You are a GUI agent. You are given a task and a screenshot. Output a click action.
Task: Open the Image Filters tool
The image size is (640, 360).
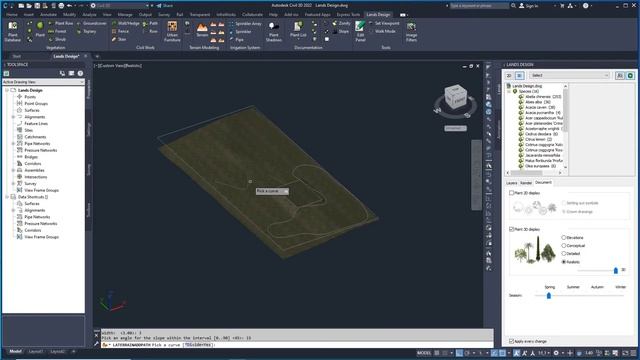pyautogui.click(x=411, y=31)
